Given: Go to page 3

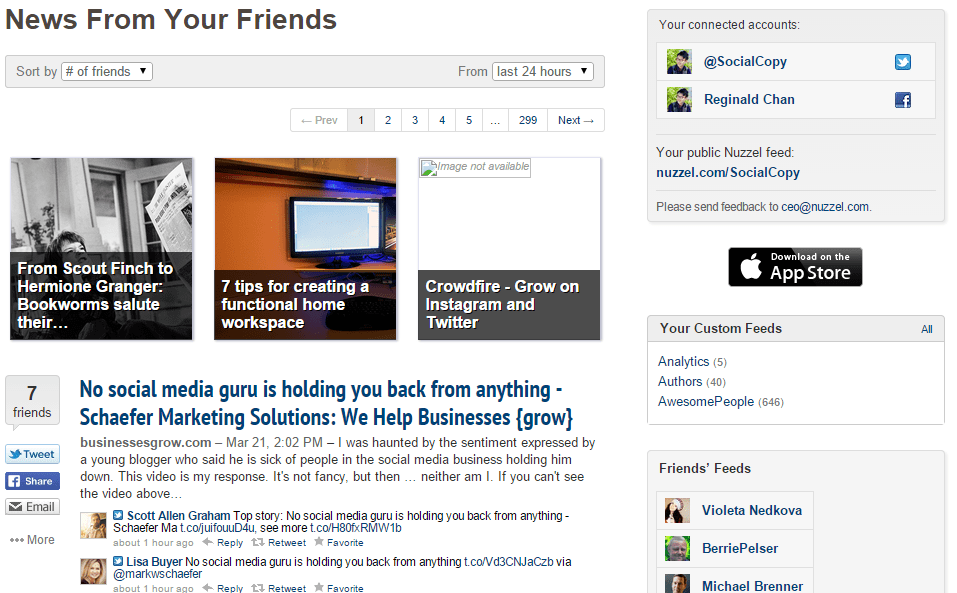Looking at the screenshot, I should click(x=415, y=120).
